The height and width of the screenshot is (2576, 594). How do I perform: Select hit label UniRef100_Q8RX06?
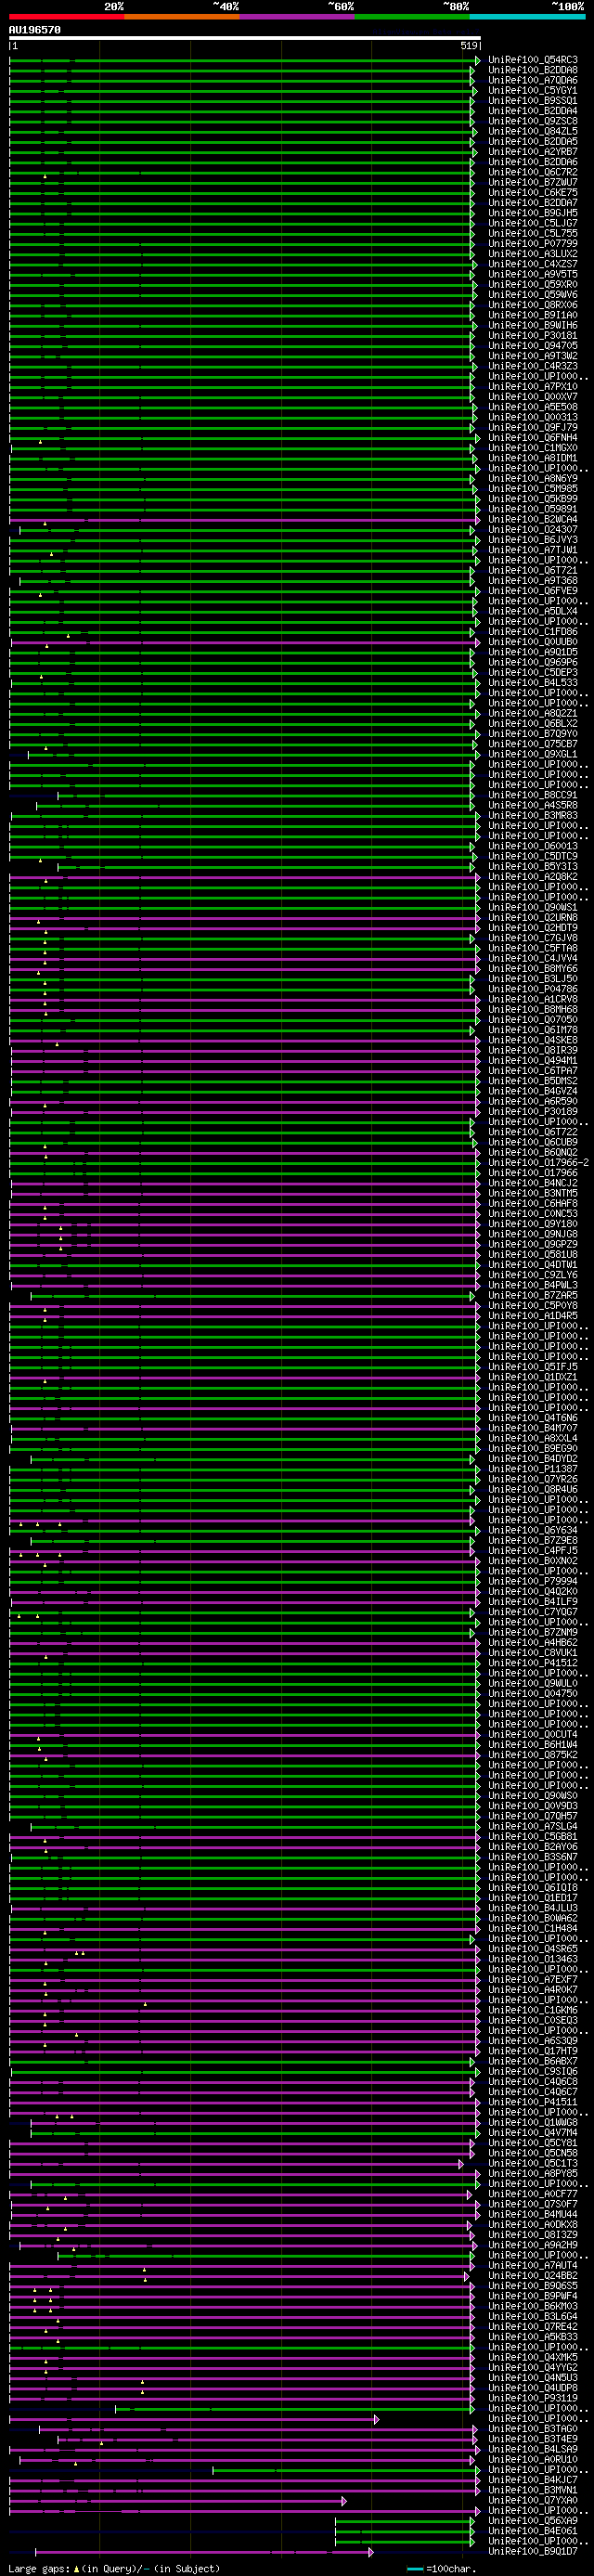[x=532, y=305]
